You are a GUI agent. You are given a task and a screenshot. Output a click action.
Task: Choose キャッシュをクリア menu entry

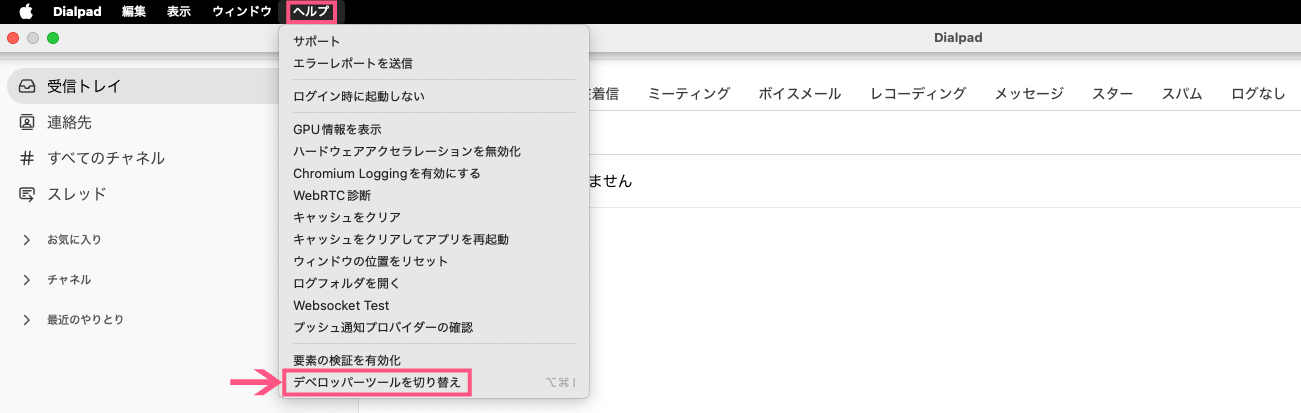(x=434, y=218)
